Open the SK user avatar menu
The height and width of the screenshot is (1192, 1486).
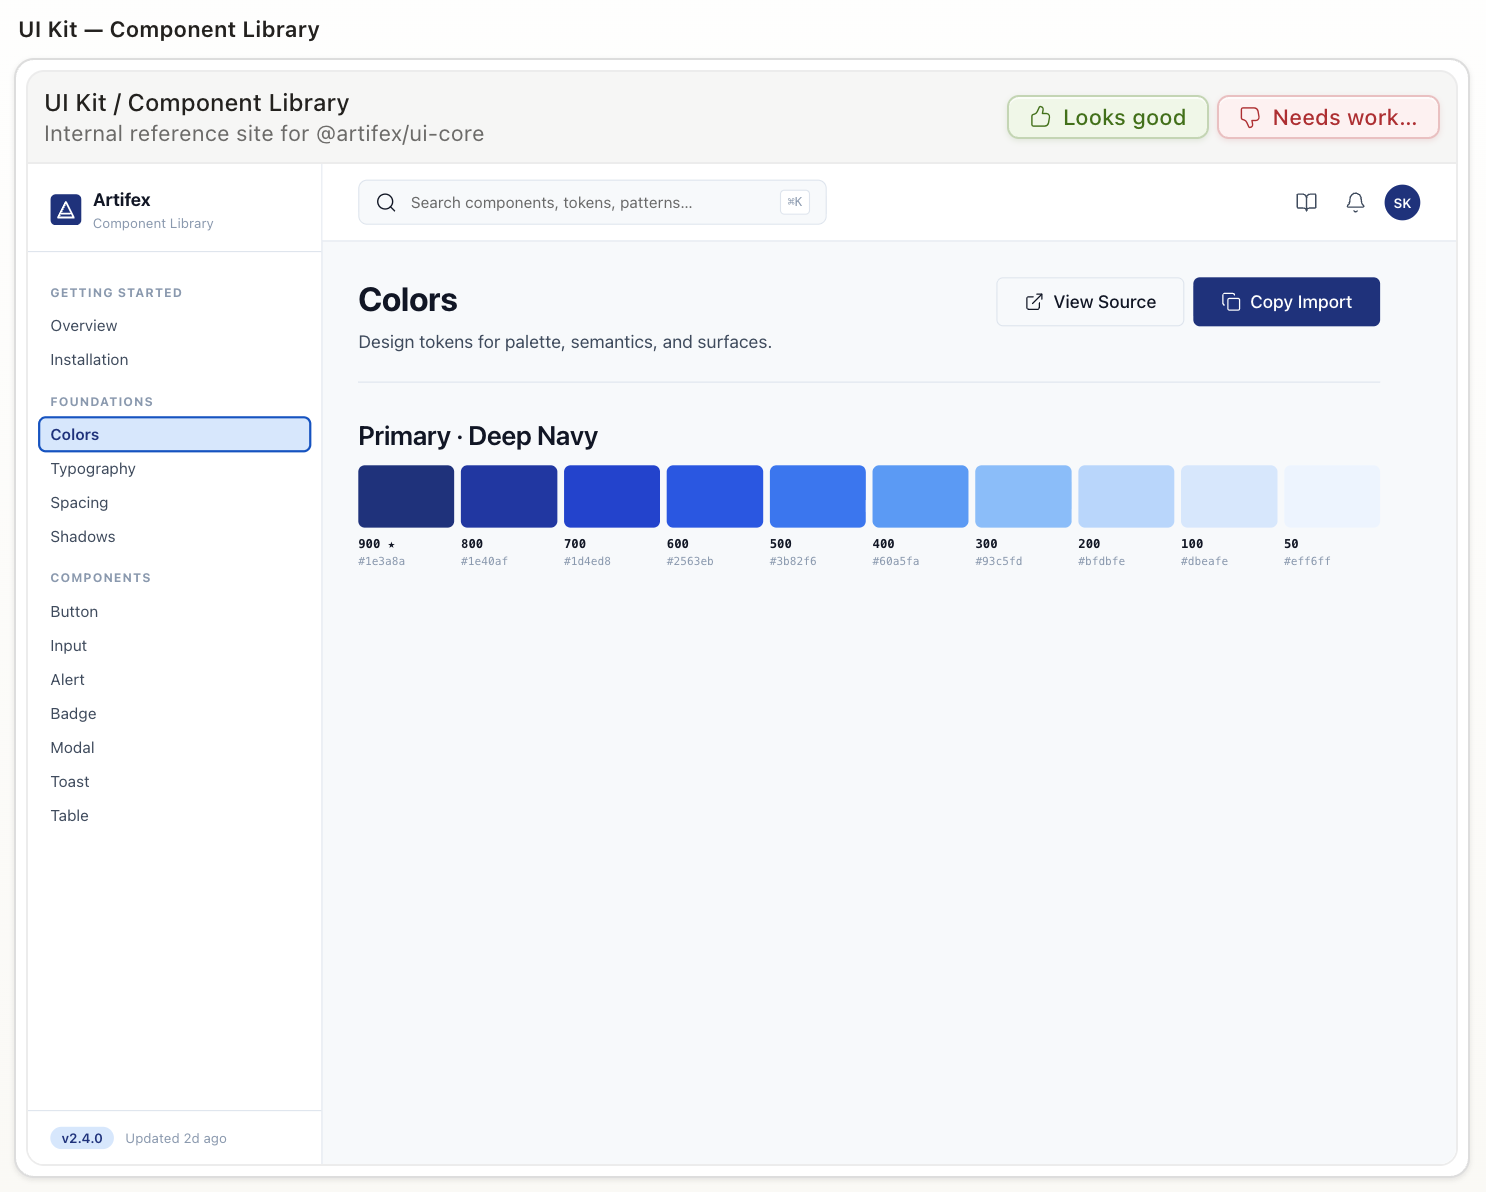(x=1402, y=202)
